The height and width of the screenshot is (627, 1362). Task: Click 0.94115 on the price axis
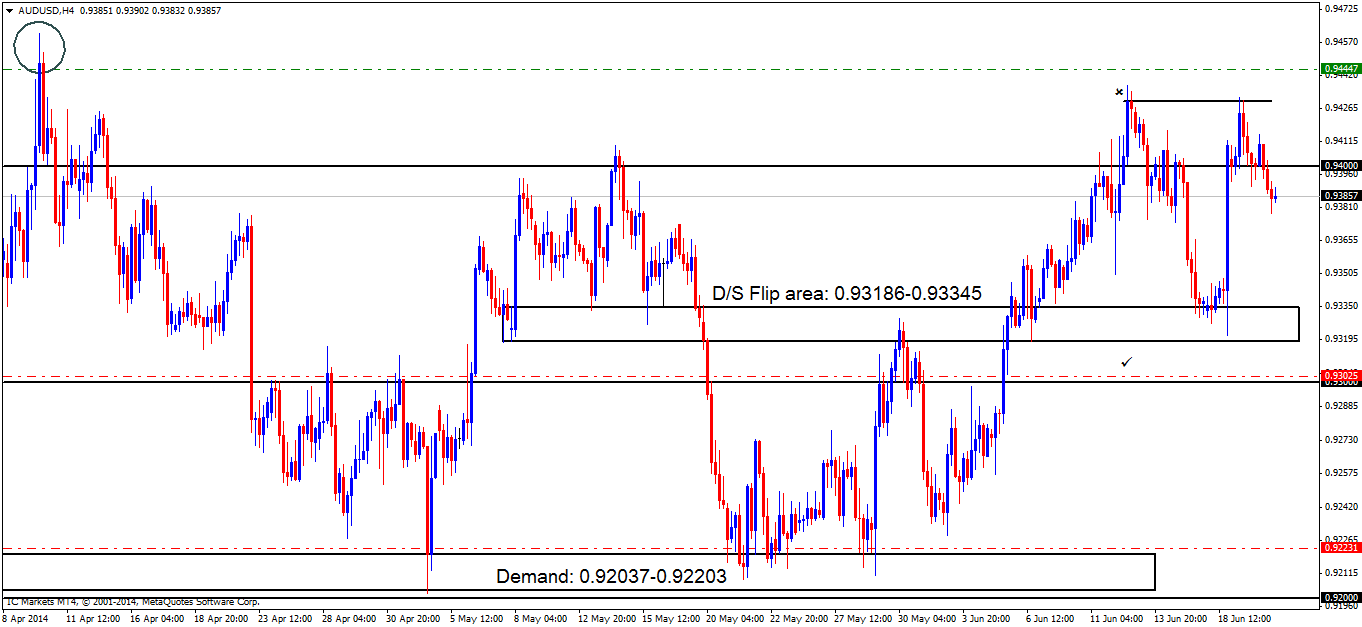[x=1340, y=140]
